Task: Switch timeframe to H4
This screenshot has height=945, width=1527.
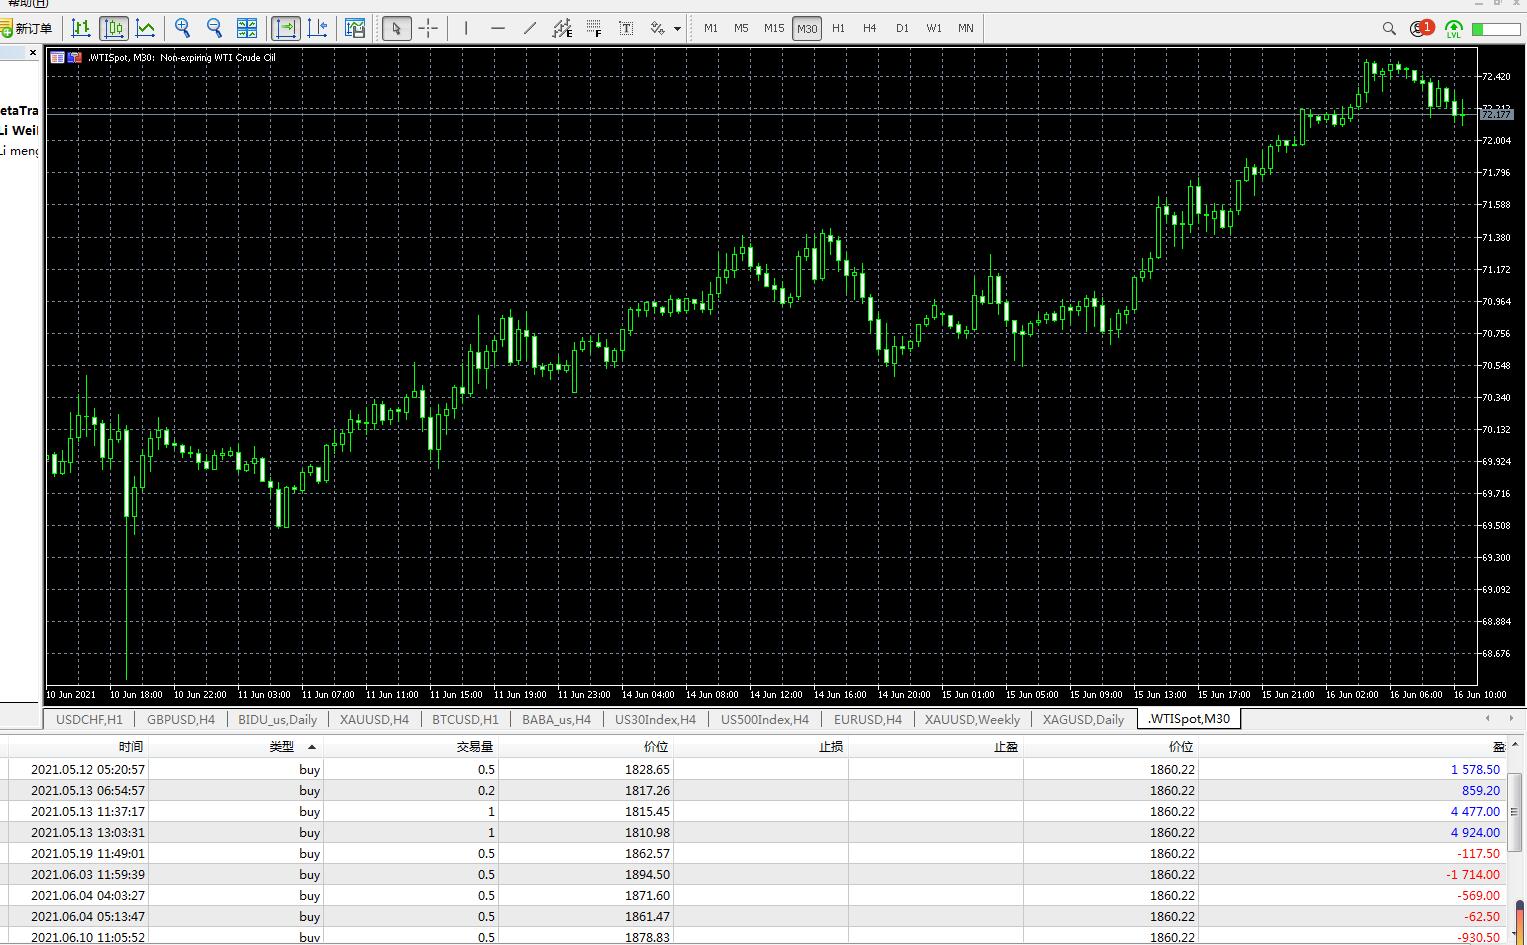Action: [x=870, y=28]
